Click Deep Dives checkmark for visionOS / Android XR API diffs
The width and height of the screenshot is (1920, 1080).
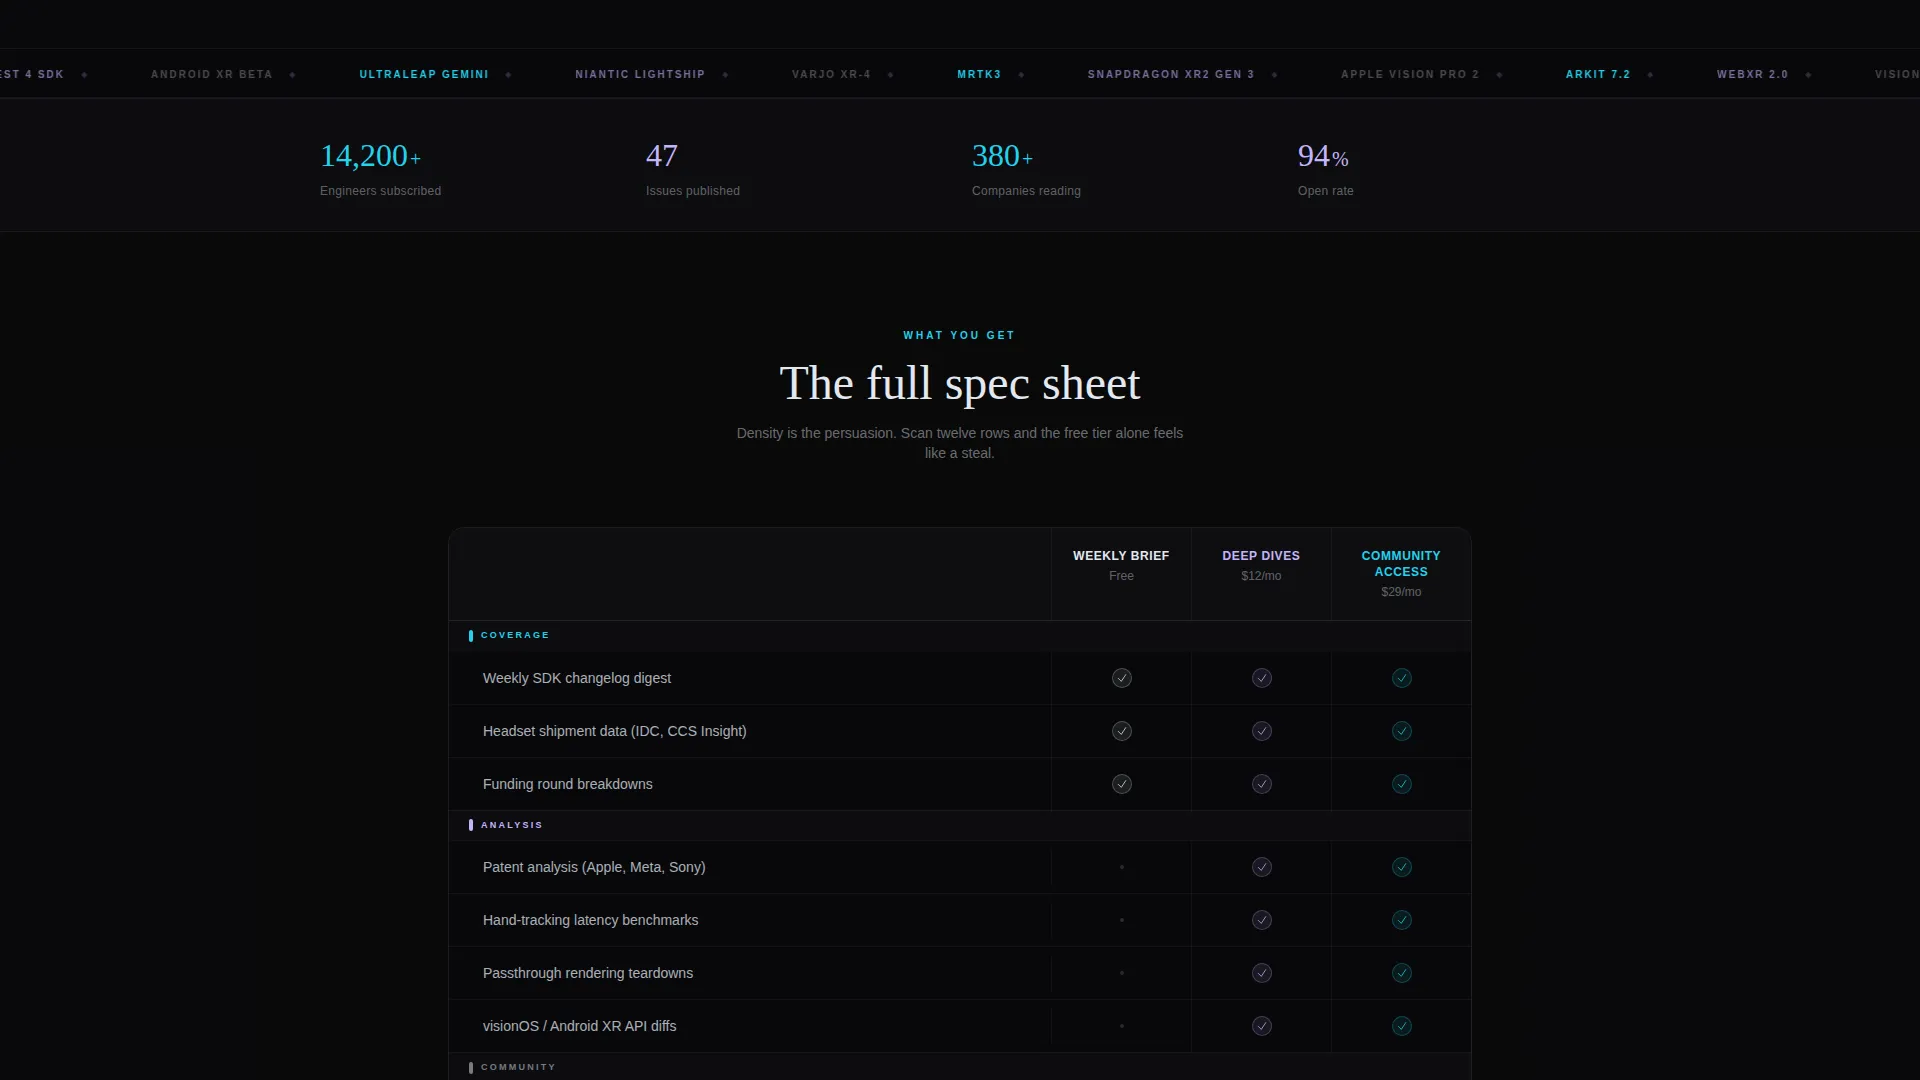[x=1261, y=1026]
